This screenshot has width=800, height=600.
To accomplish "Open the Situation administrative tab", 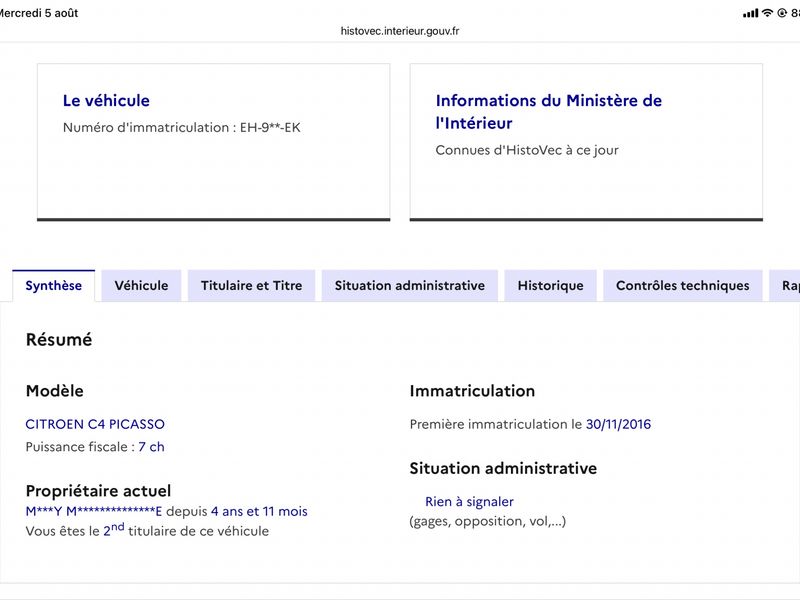I will (410, 286).
